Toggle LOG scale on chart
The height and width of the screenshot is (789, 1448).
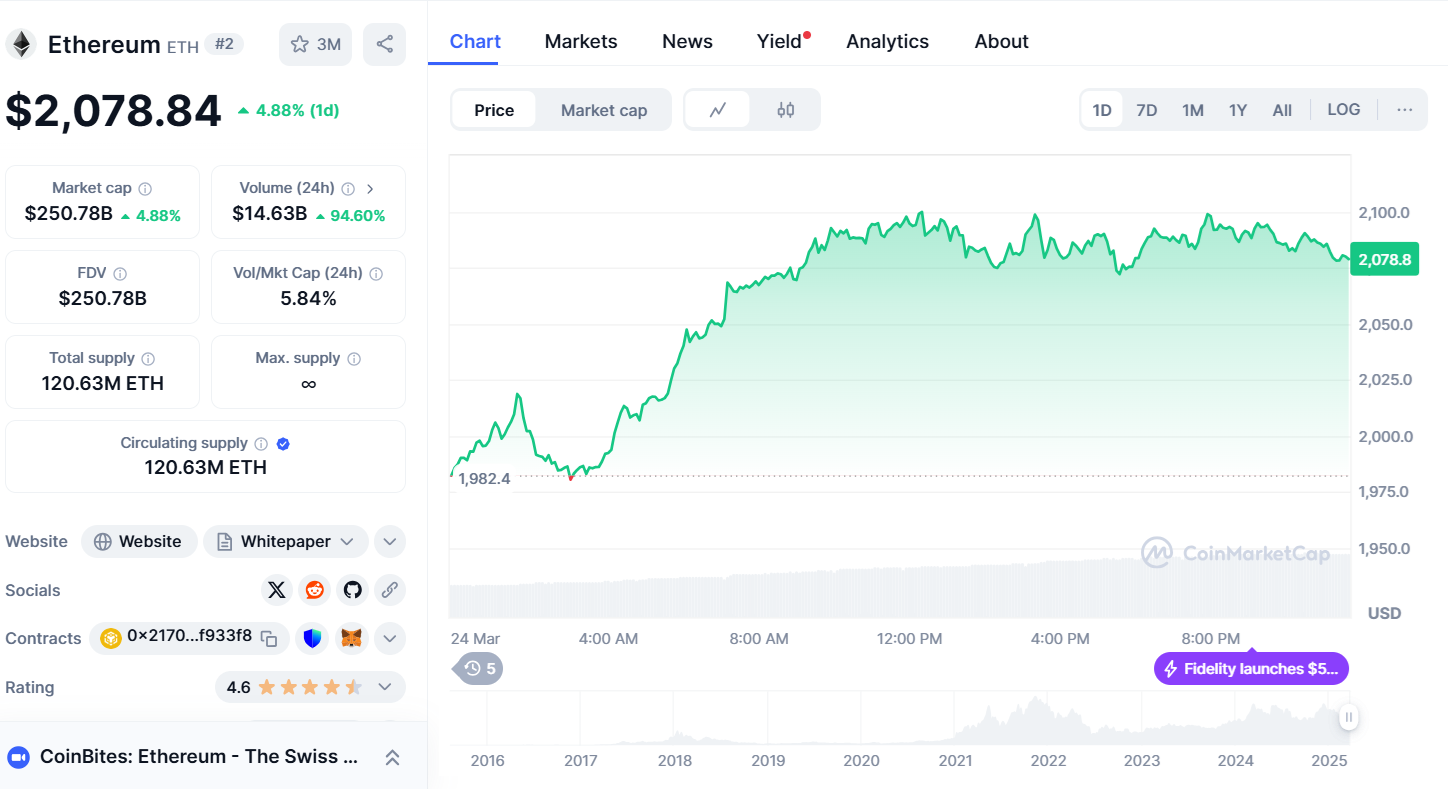coord(1344,110)
